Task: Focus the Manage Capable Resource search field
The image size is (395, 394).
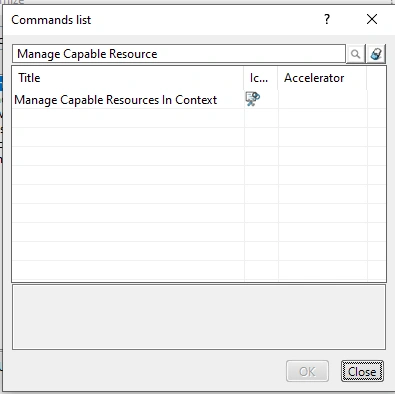Action: click(179, 54)
